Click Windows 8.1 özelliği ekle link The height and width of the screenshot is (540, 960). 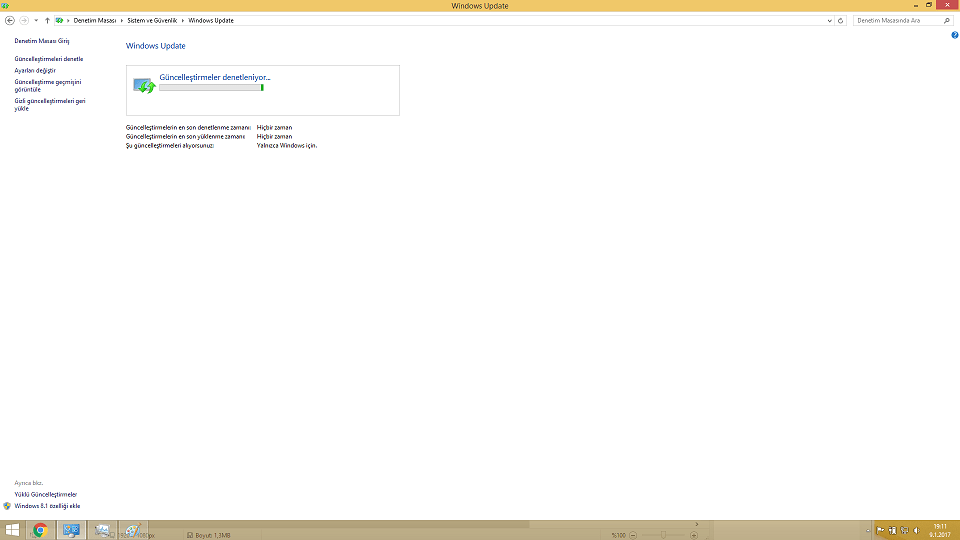[x=47, y=506]
